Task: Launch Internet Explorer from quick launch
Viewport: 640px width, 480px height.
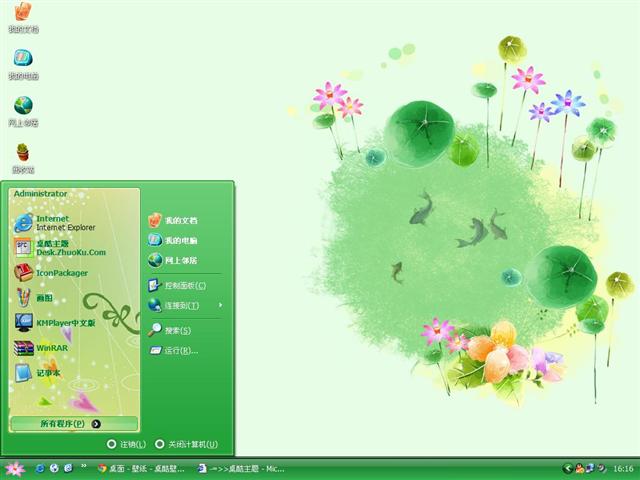Action: pos(40,468)
